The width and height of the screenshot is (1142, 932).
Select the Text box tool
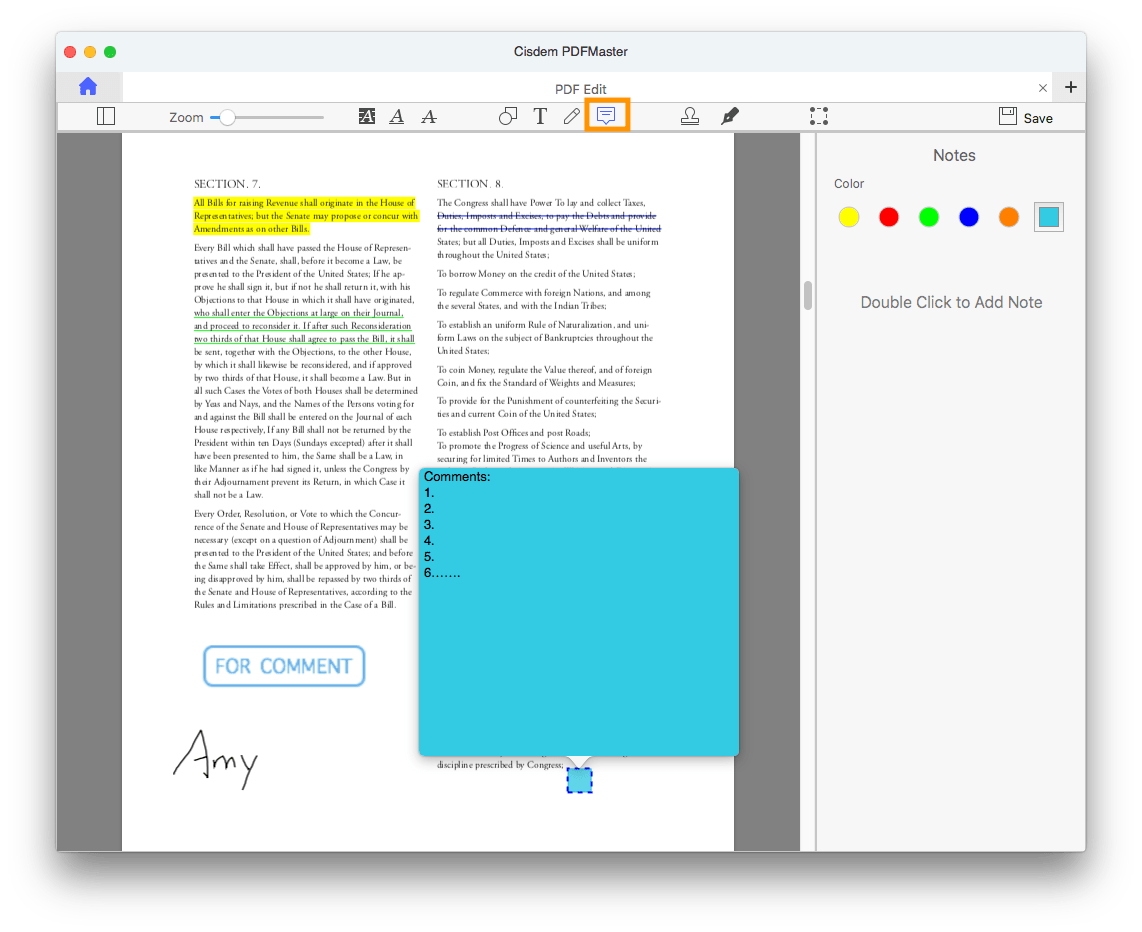(x=540, y=117)
